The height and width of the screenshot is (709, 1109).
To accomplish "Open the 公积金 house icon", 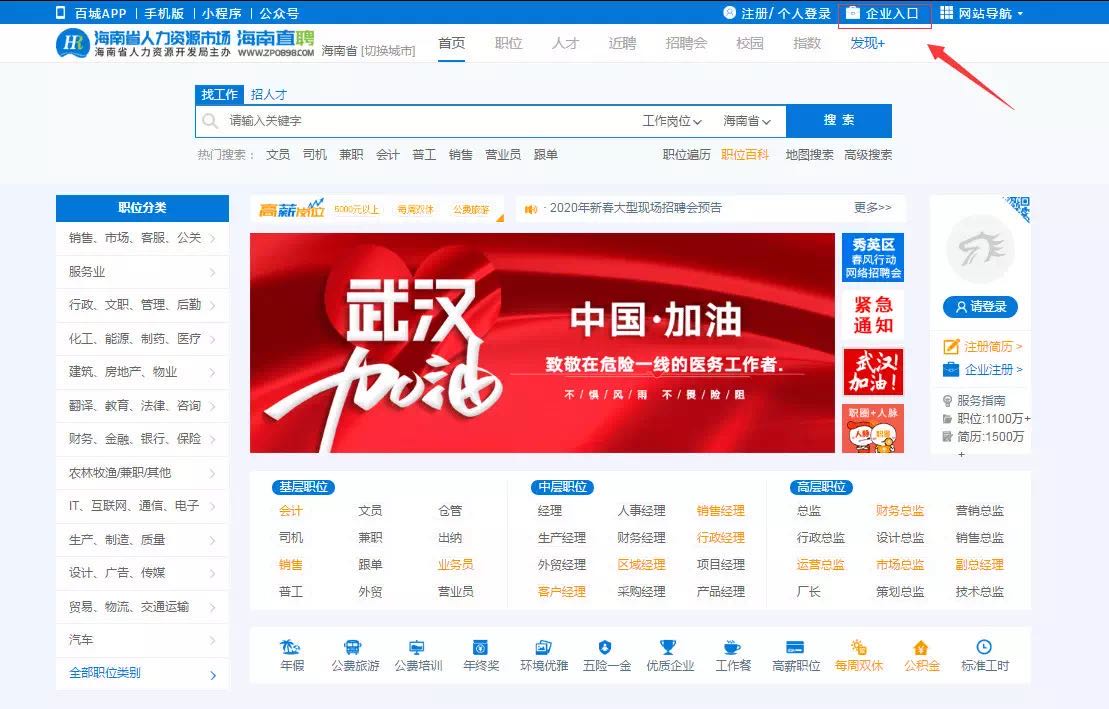I will point(921,647).
